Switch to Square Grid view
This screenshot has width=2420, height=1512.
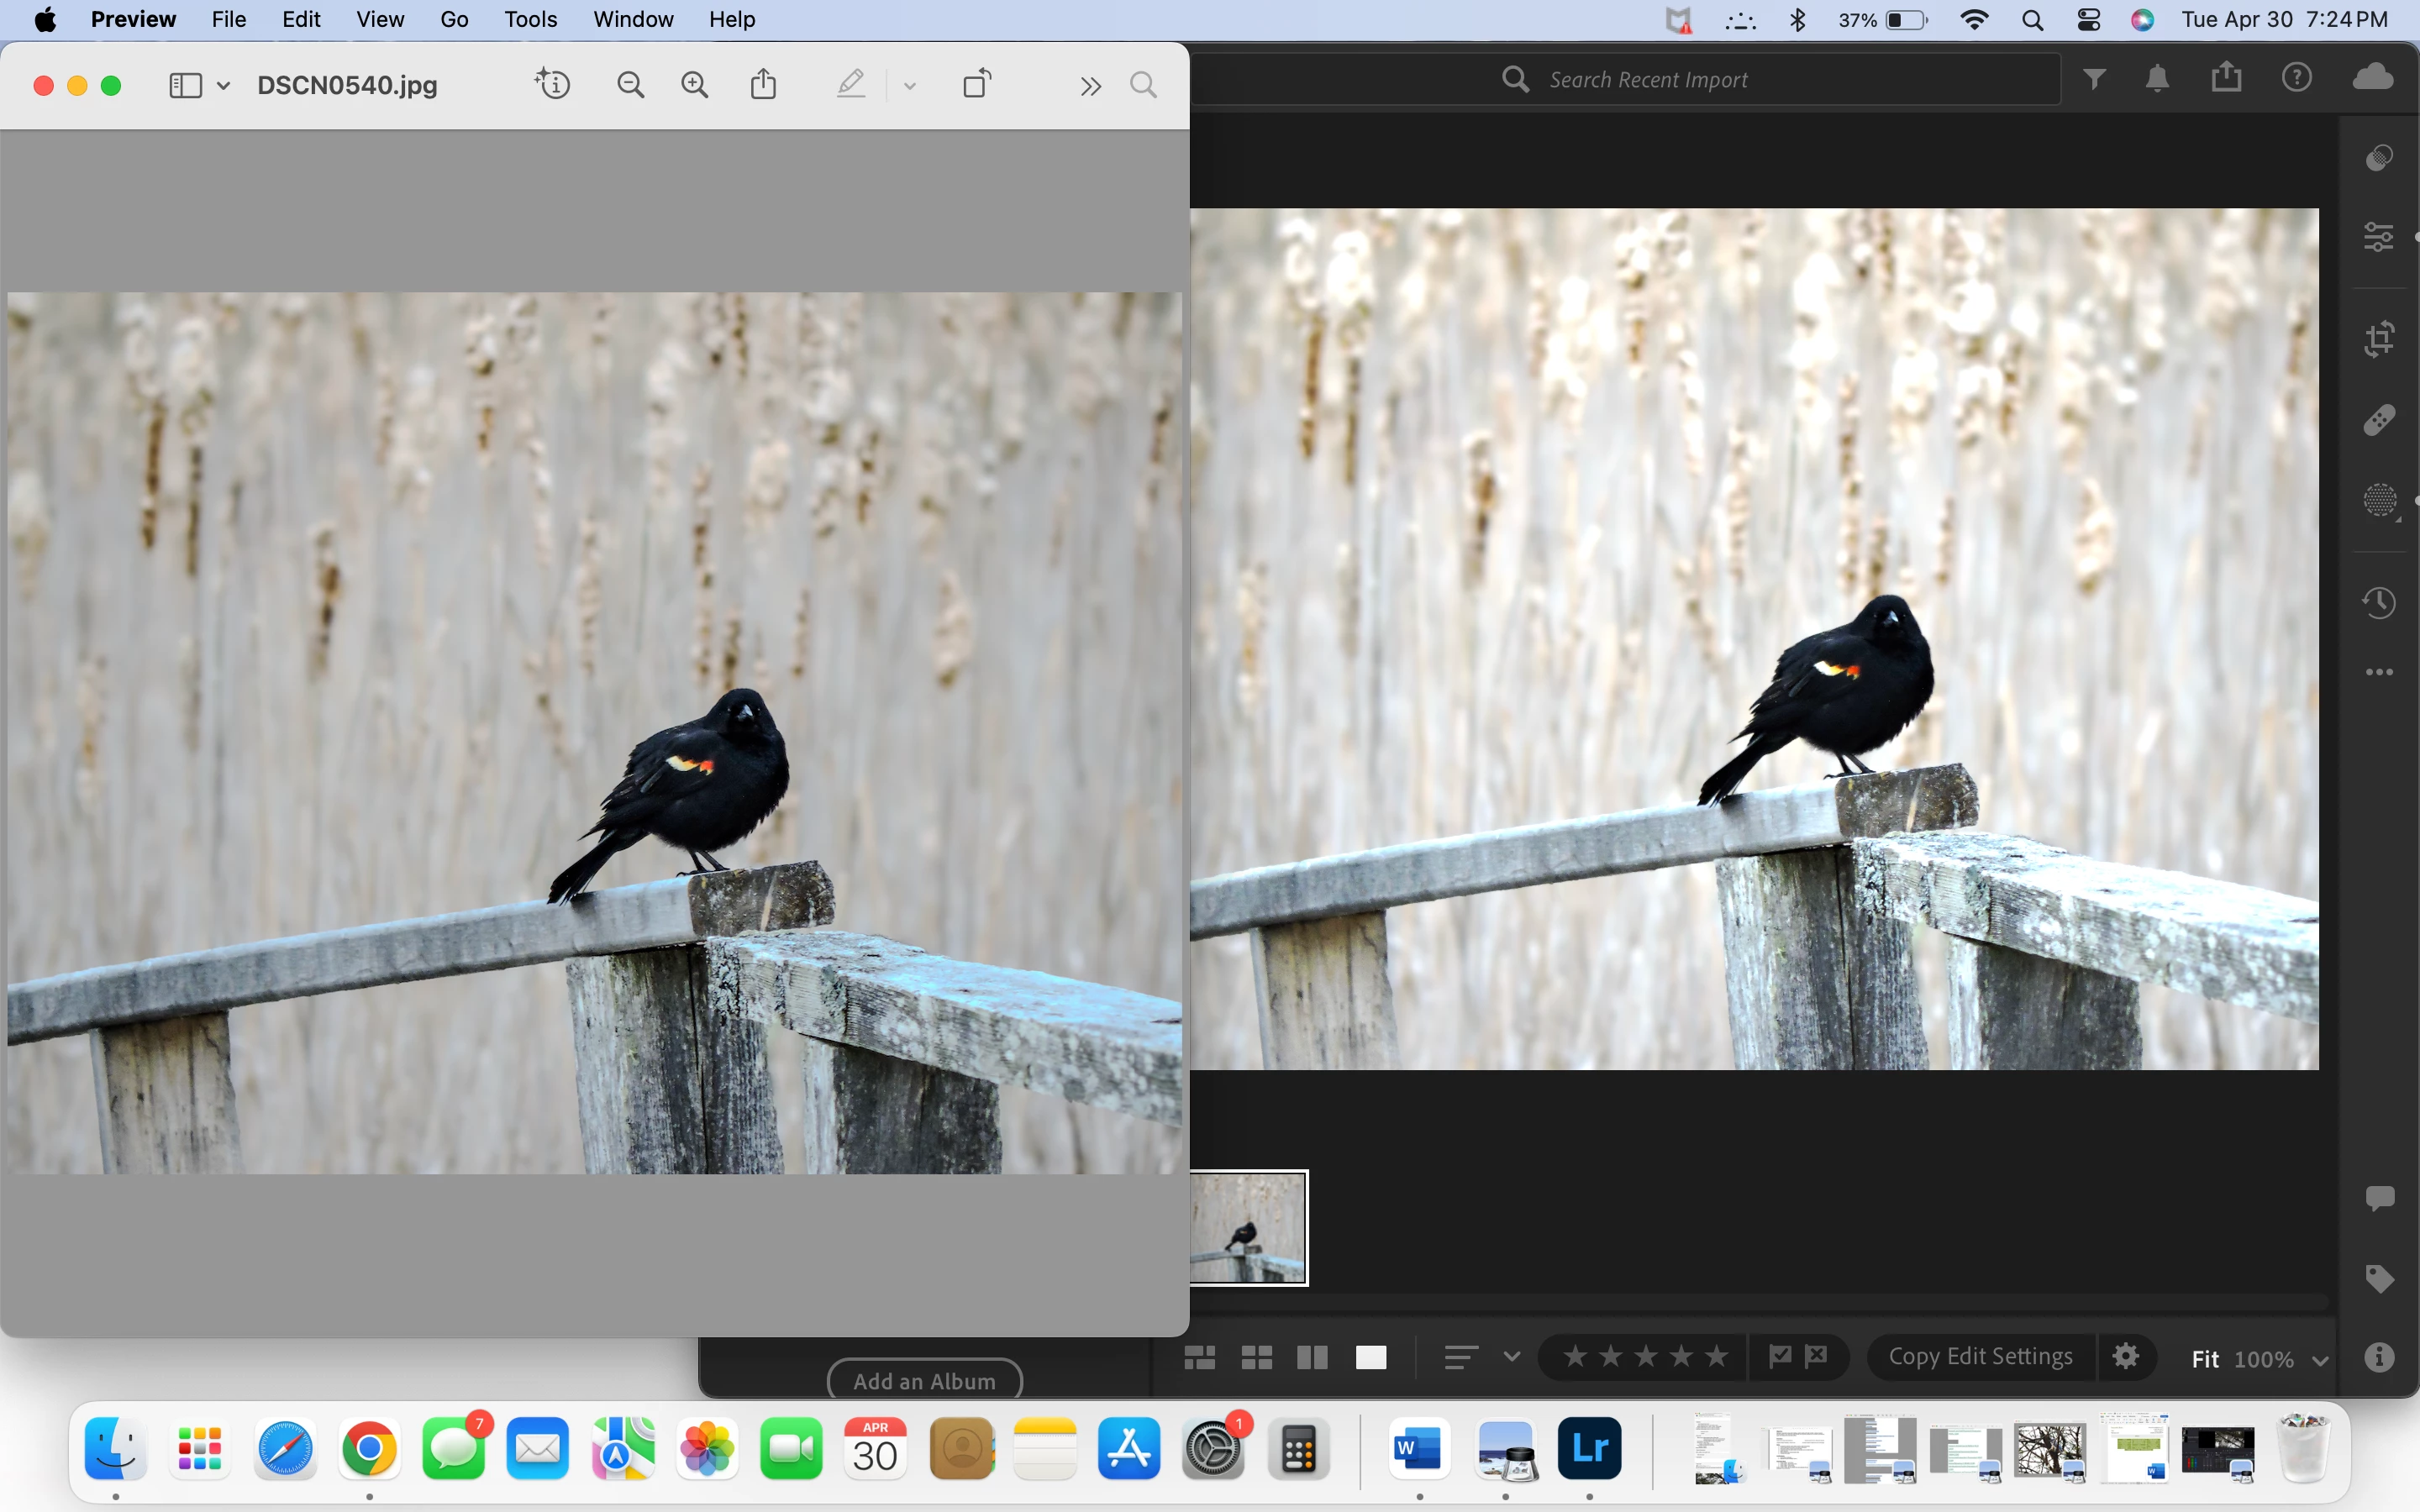[x=1256, y=1358]
